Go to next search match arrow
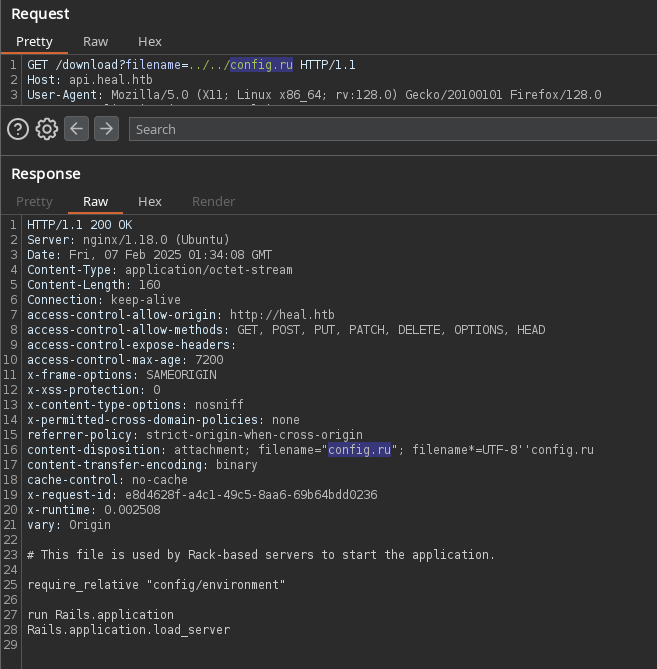 [106, 128]
